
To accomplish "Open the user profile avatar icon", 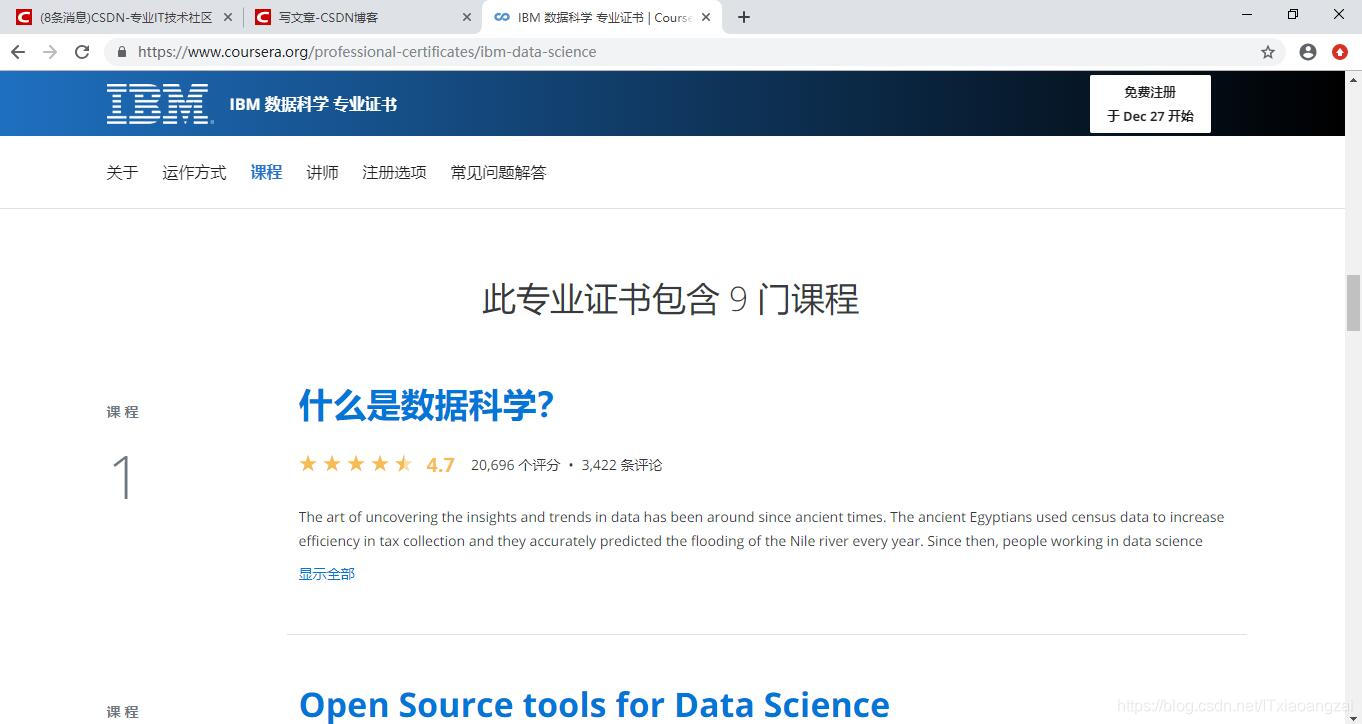I will [x=1308, y=52].
